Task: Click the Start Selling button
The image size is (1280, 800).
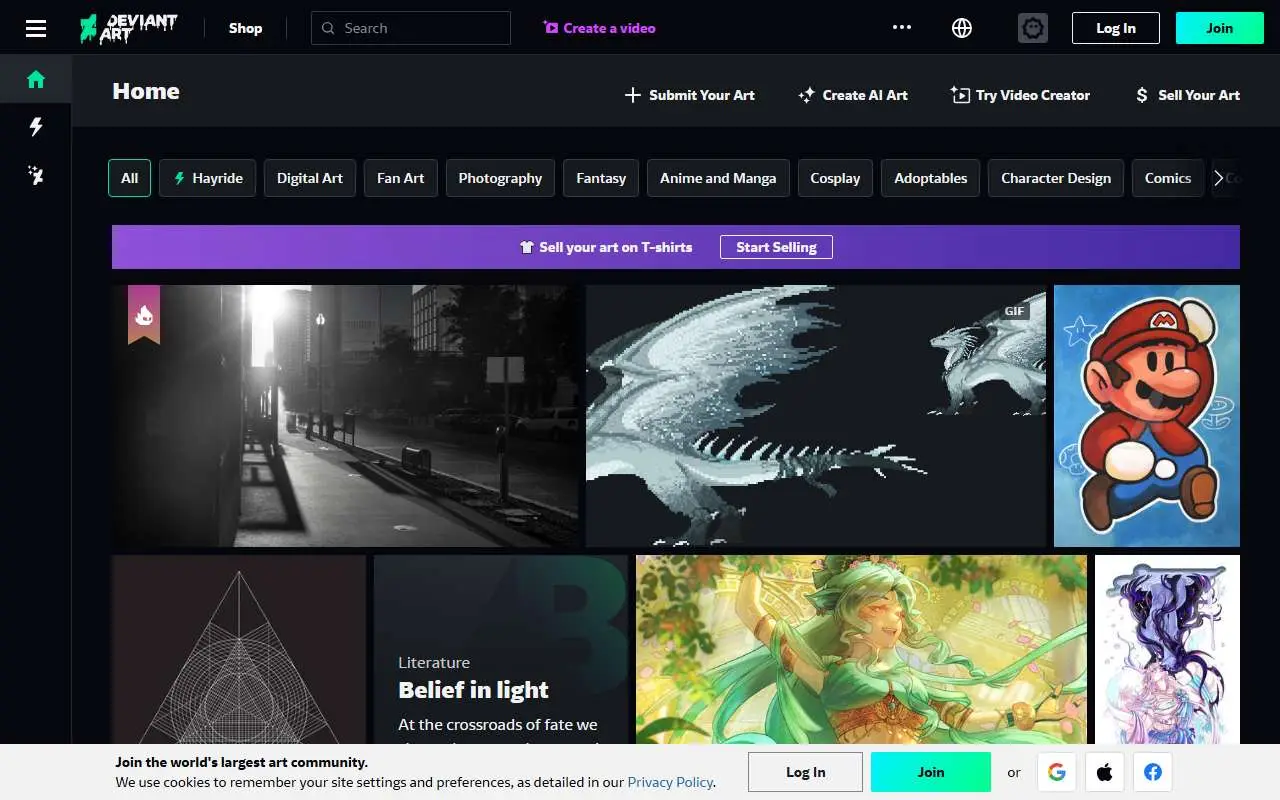Action: (776, 247)
